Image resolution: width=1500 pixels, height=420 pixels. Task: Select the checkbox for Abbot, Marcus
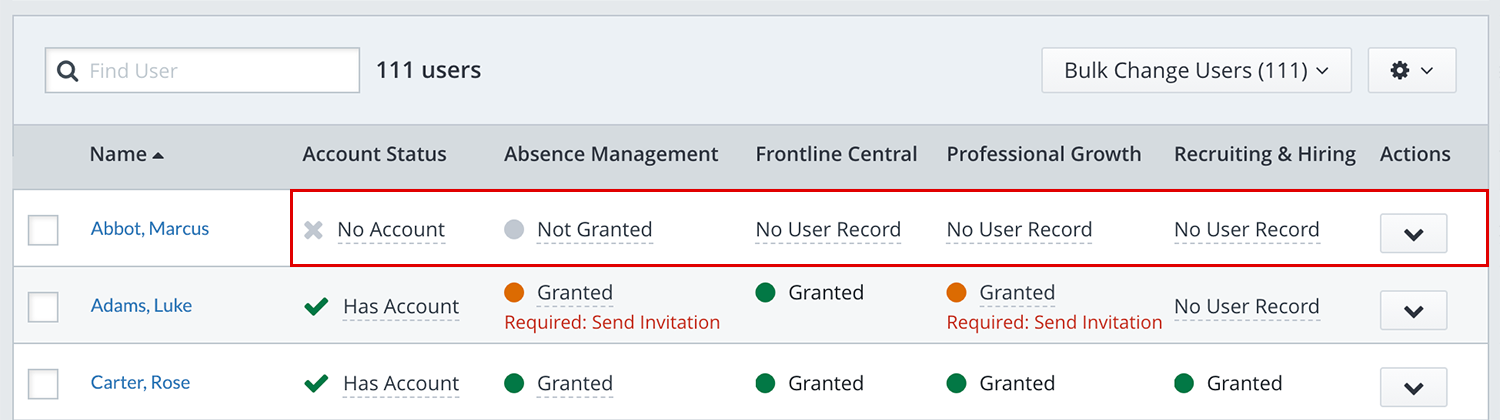point(43,230)
